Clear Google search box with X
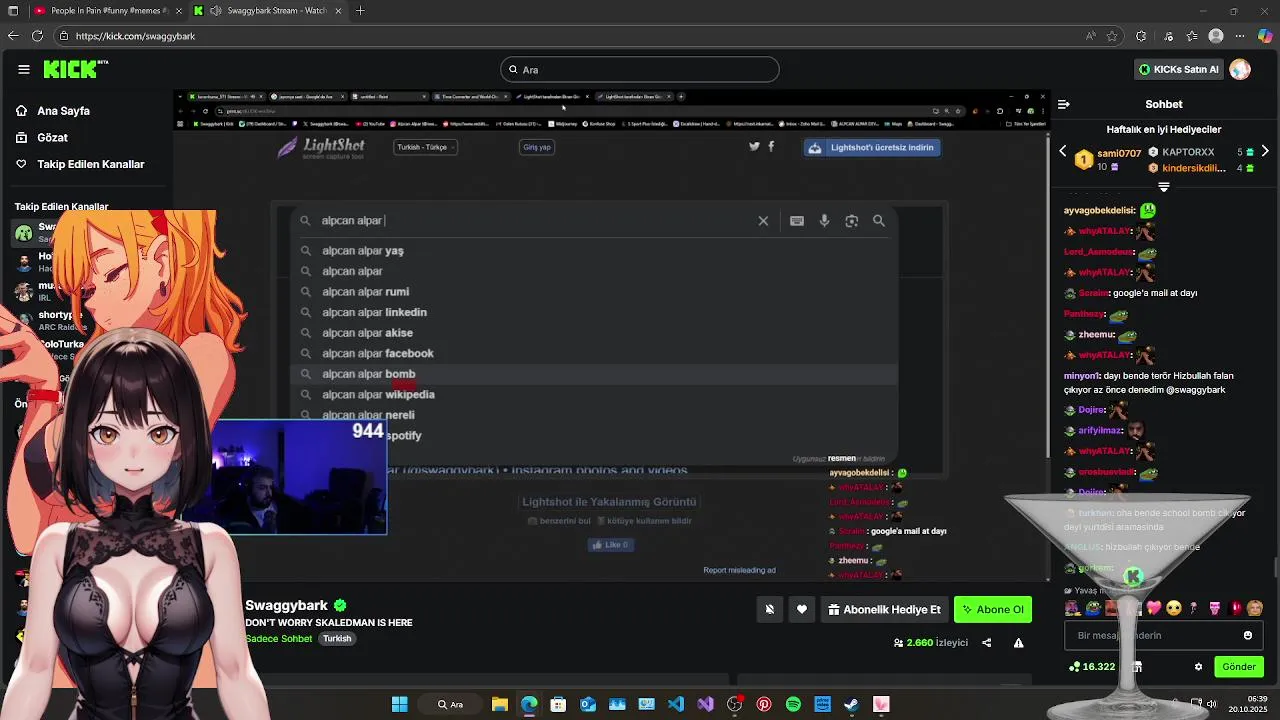The height and width of the screenshot is (720, 1280). click(x=763, y=221)
